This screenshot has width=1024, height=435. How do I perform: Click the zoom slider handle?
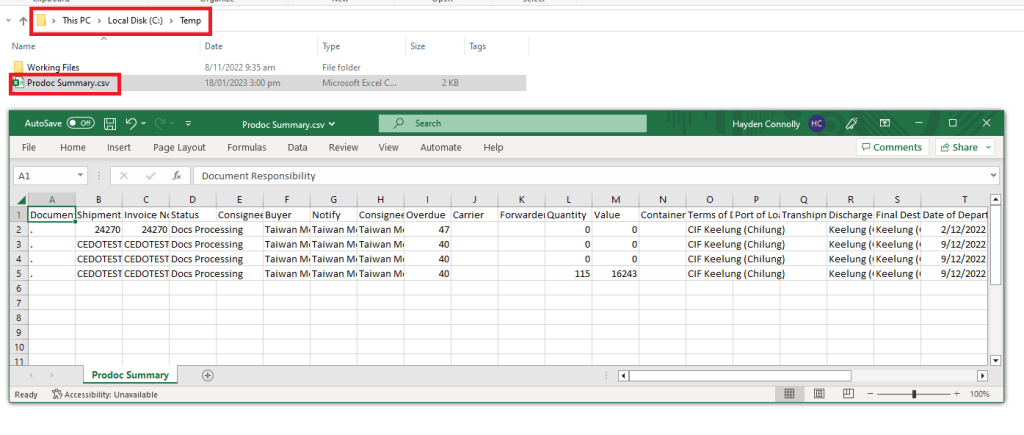point(914,394)
